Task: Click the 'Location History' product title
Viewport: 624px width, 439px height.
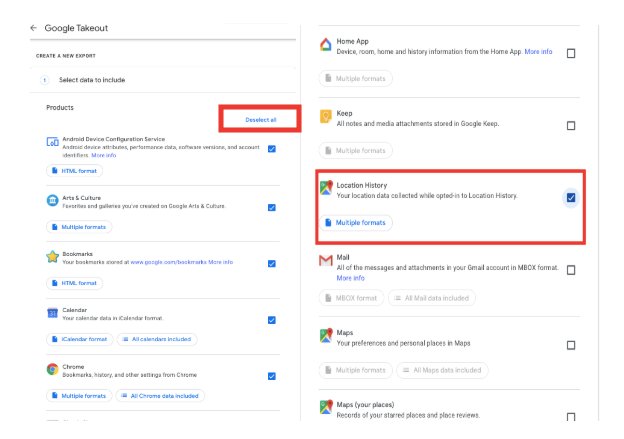Action: 362,185
